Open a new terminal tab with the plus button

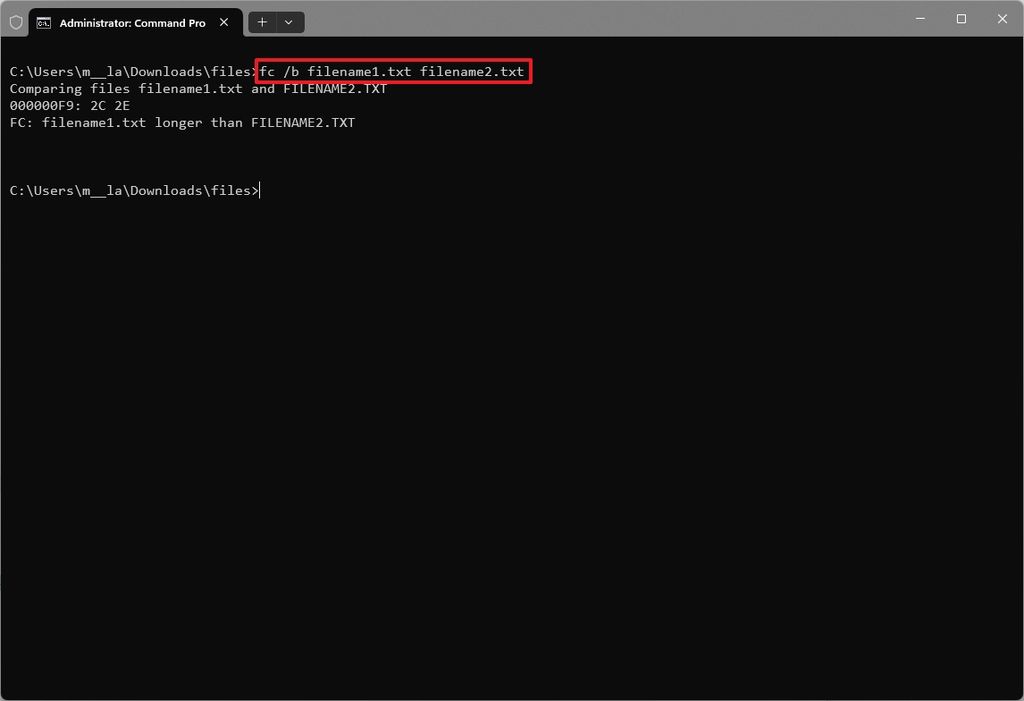point(261,21)
